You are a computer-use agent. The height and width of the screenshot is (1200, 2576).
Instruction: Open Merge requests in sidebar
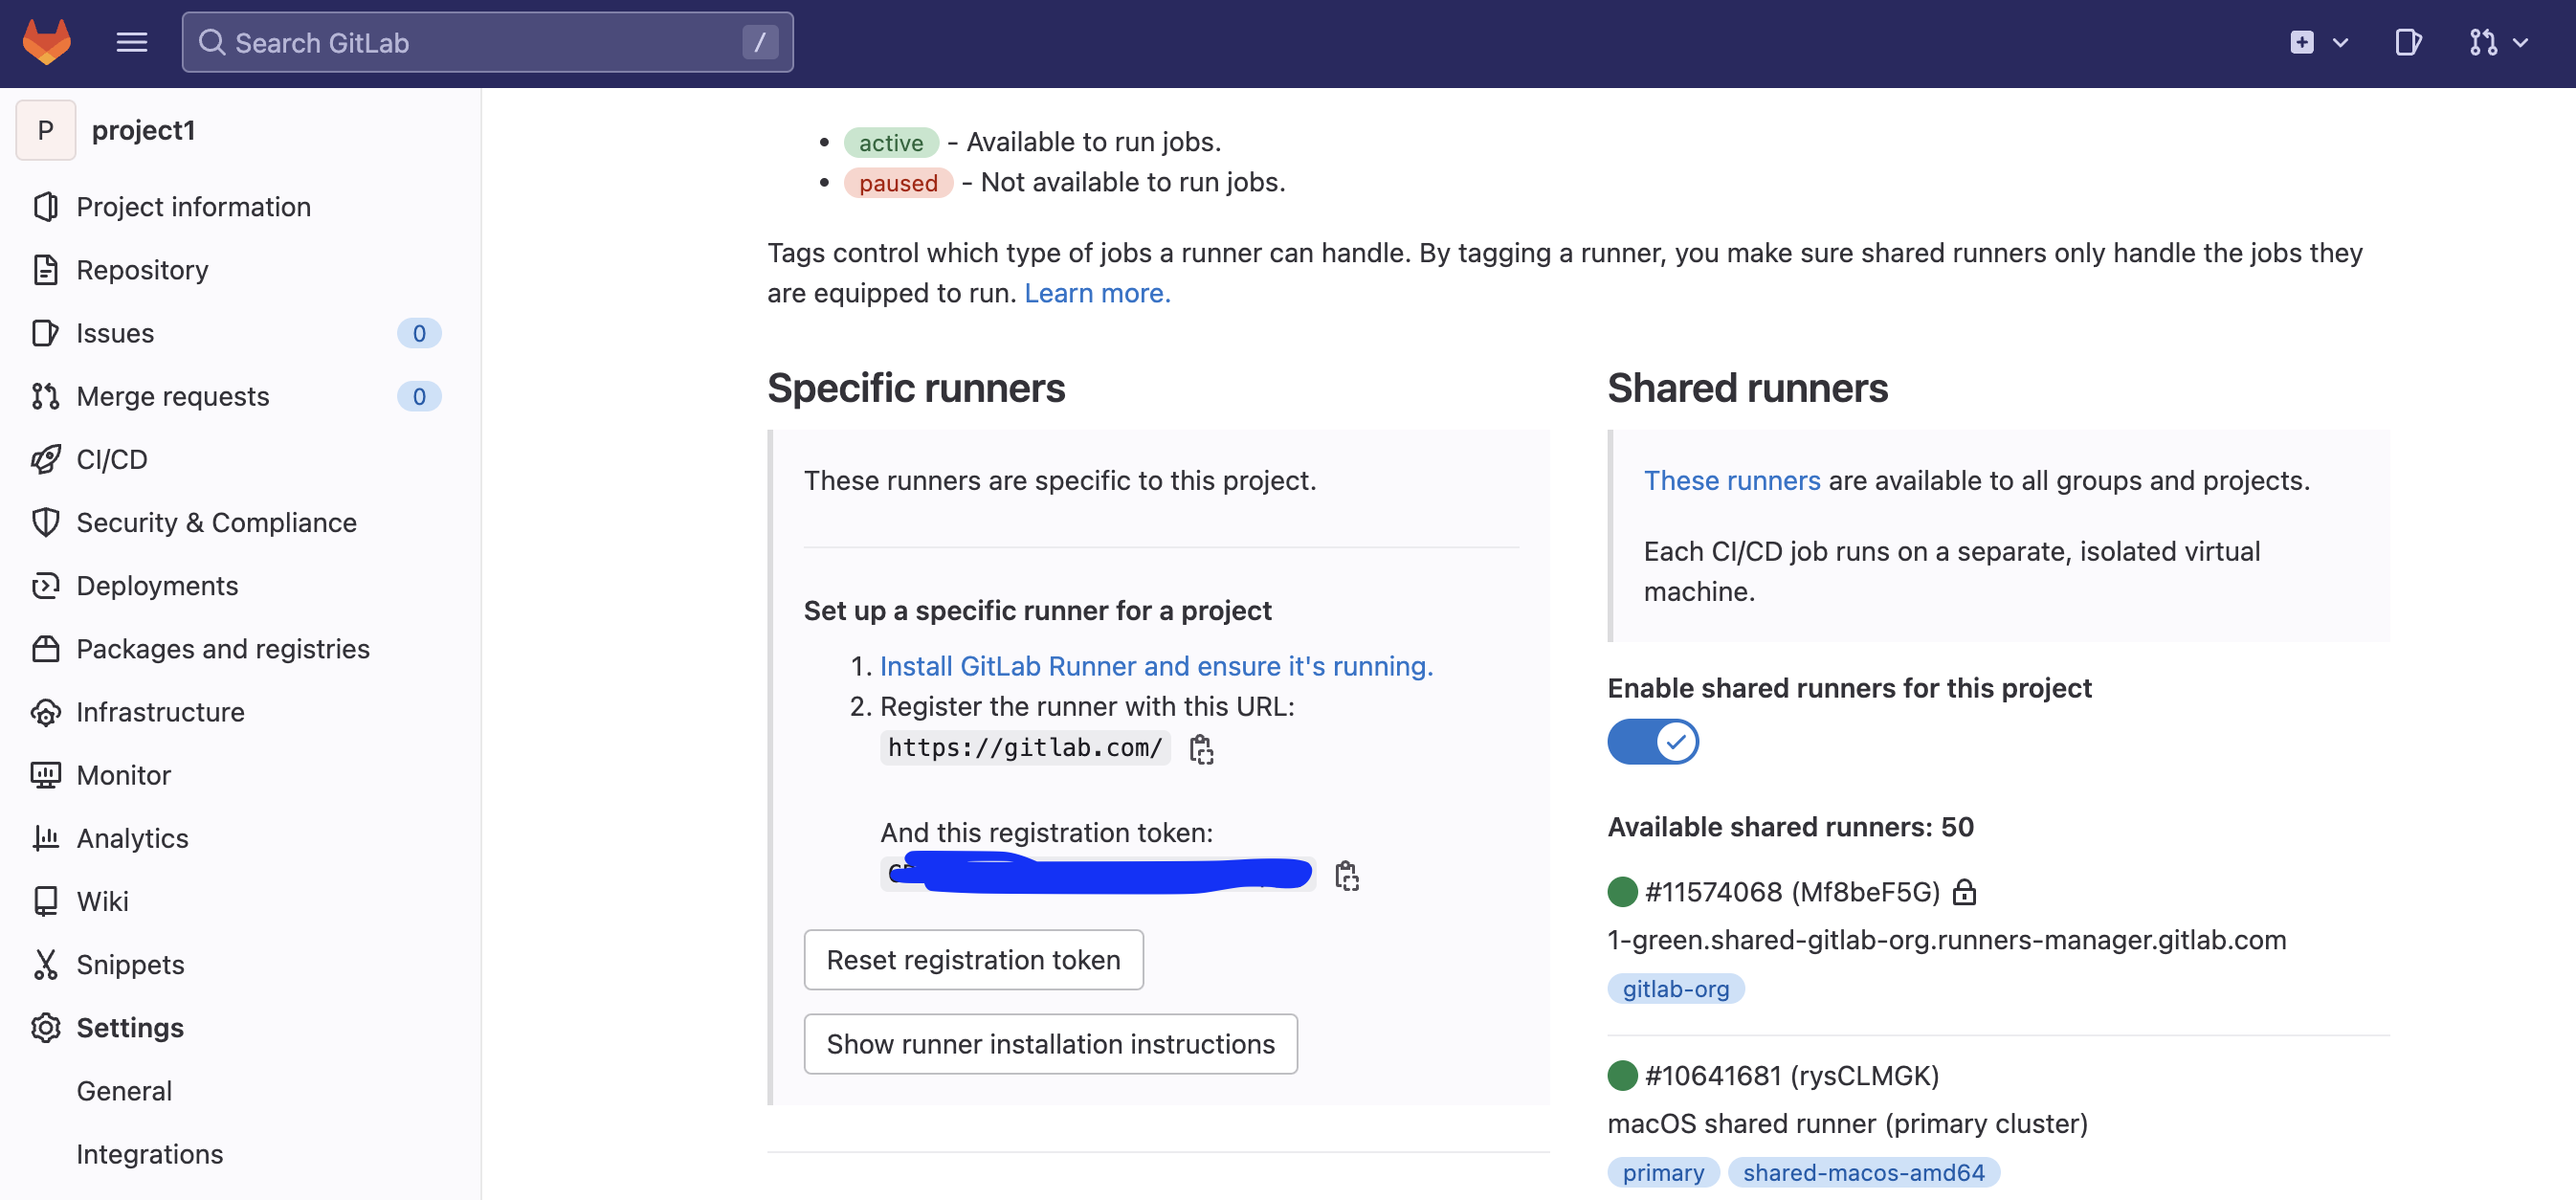(173, 396)
